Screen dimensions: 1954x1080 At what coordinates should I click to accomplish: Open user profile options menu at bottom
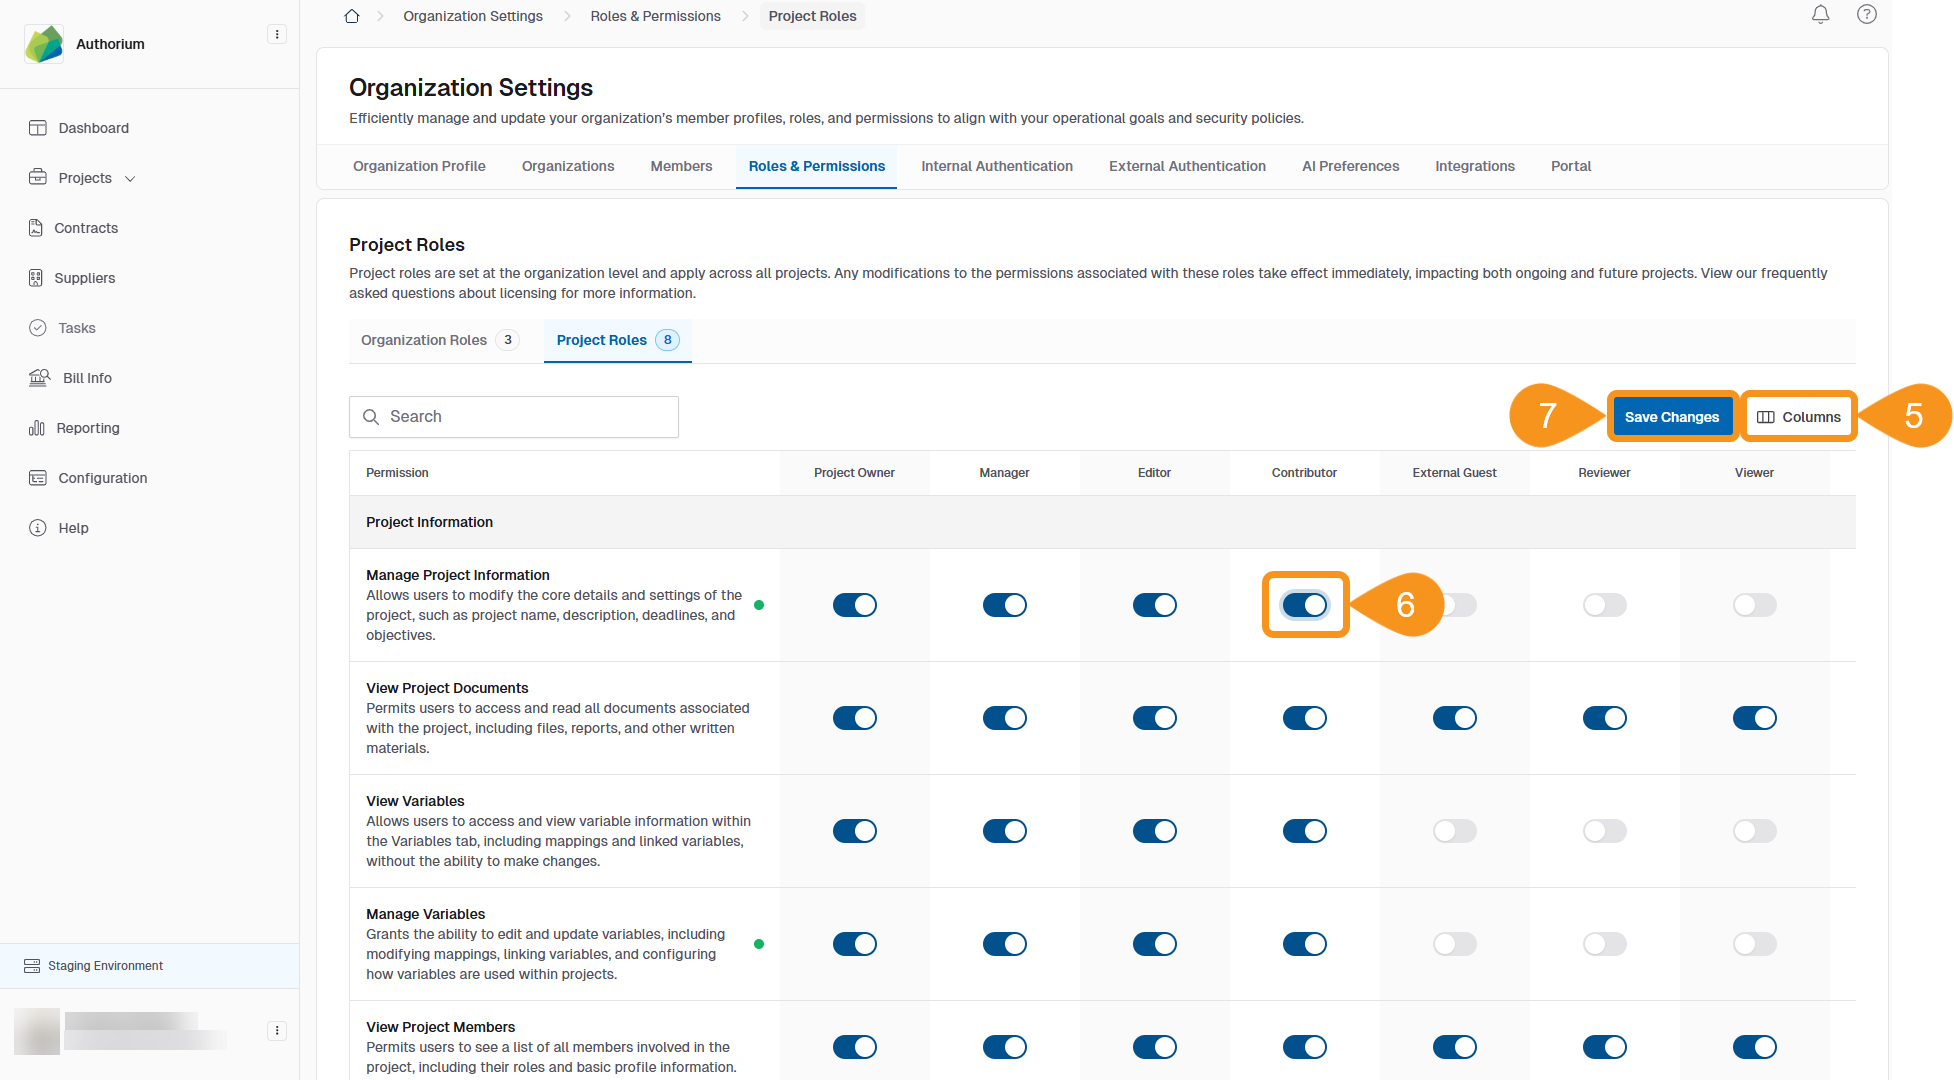point(277,1030)
